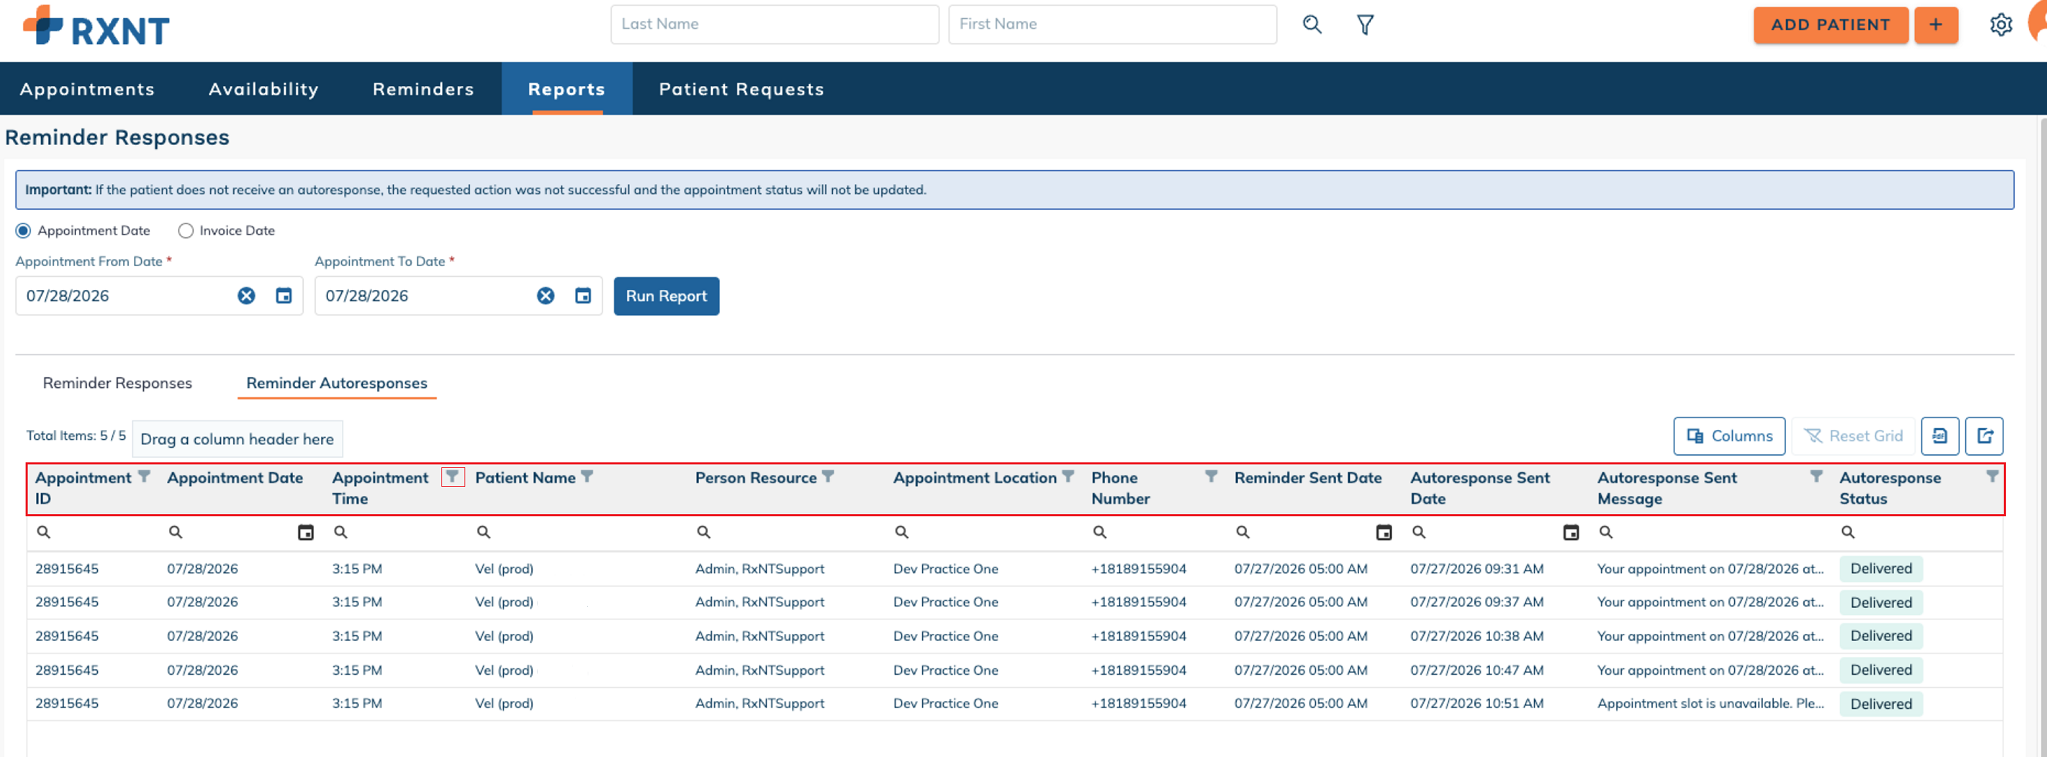Image resolution: width=2047 pixels, height=757 pixels.
Task: Click the Patient Name filter search box
Action: pos(578,533)
